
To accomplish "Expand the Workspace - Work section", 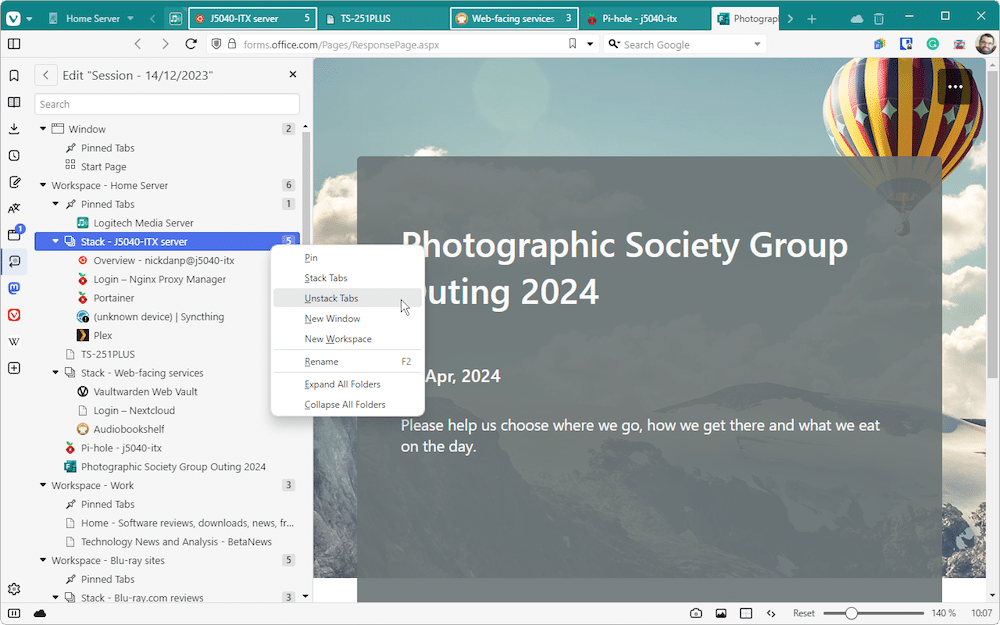I will coord(42,485).
